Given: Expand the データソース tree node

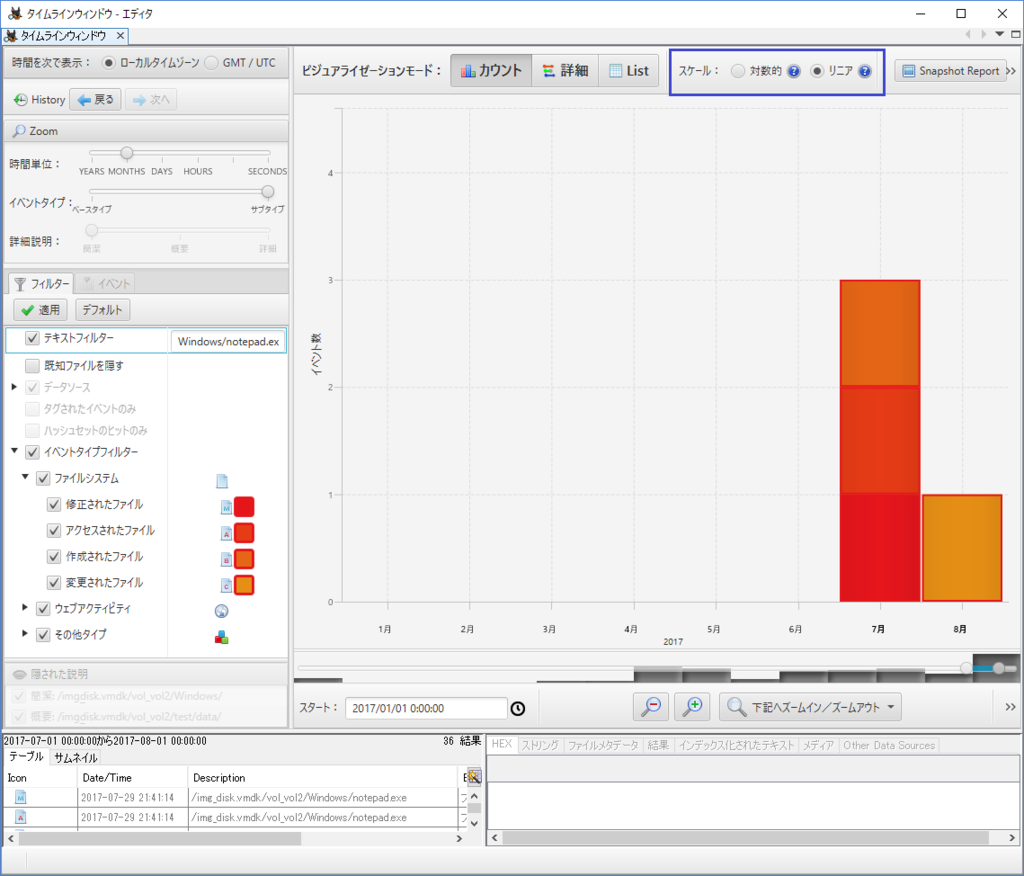Looking at the screenshot, I should (x=14, y=387).
